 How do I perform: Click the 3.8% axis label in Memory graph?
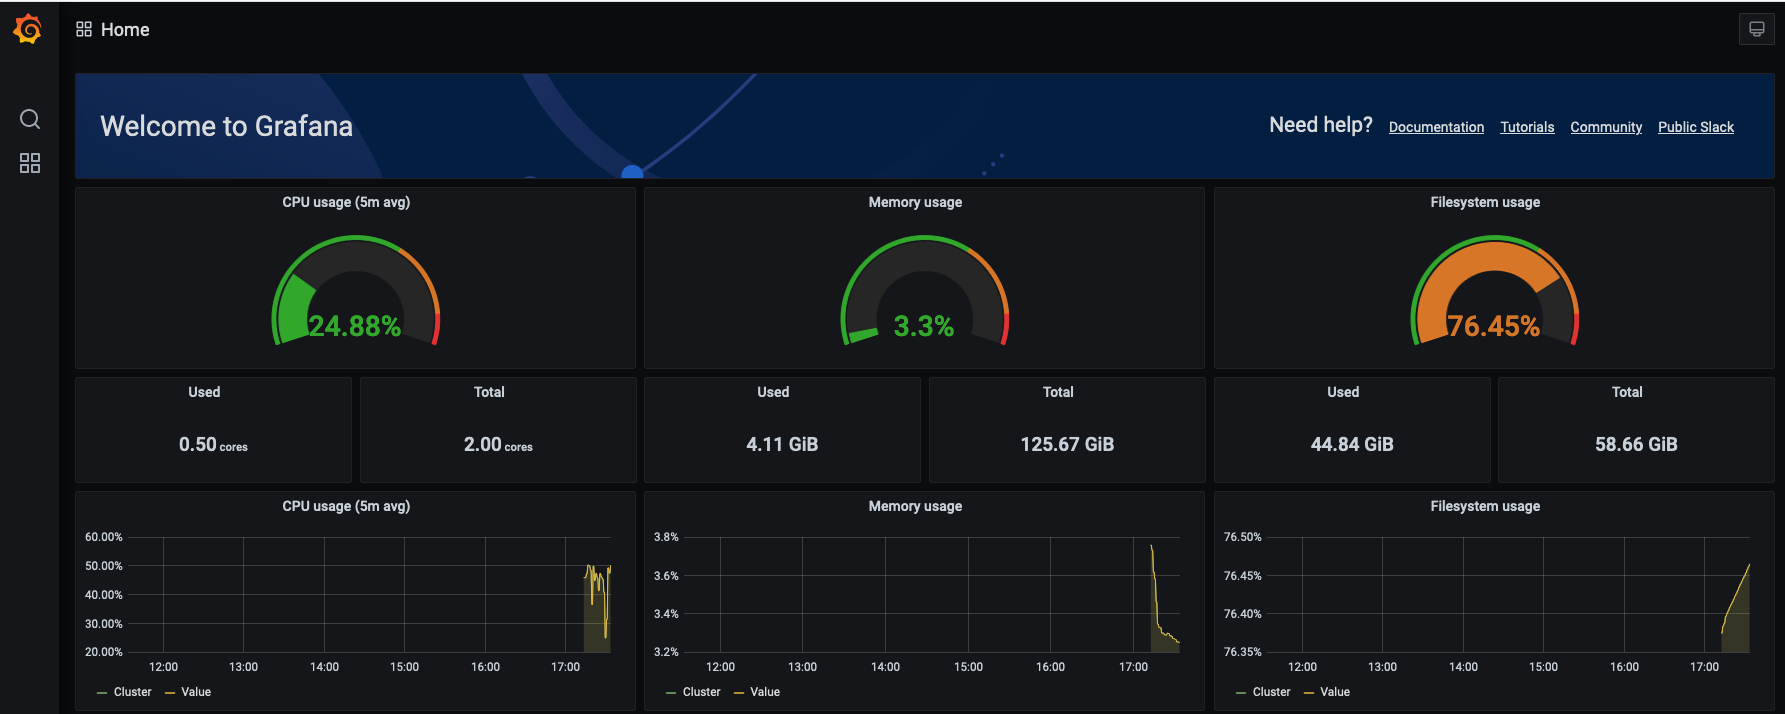(x=666, y=537)
